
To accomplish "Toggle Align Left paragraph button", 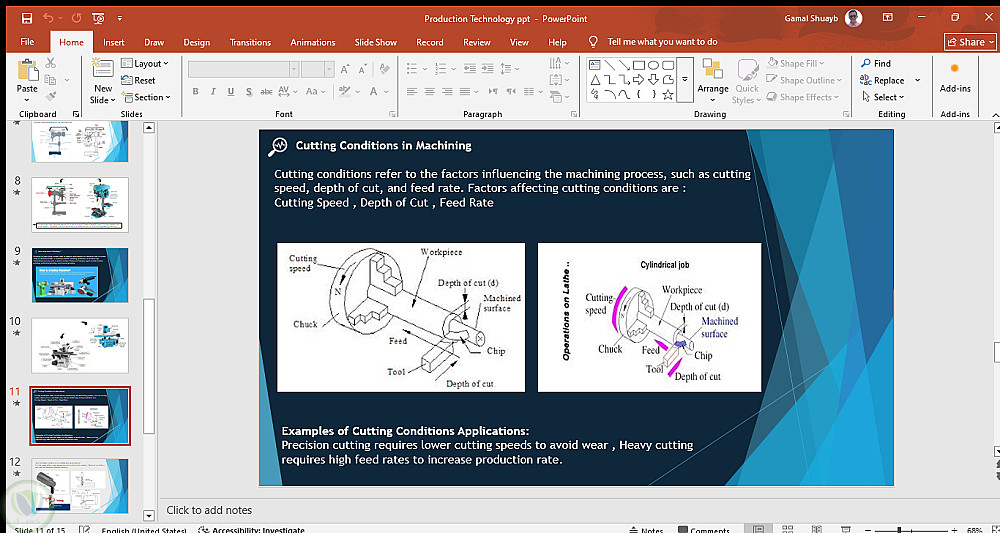I will (x=412, y=91).
